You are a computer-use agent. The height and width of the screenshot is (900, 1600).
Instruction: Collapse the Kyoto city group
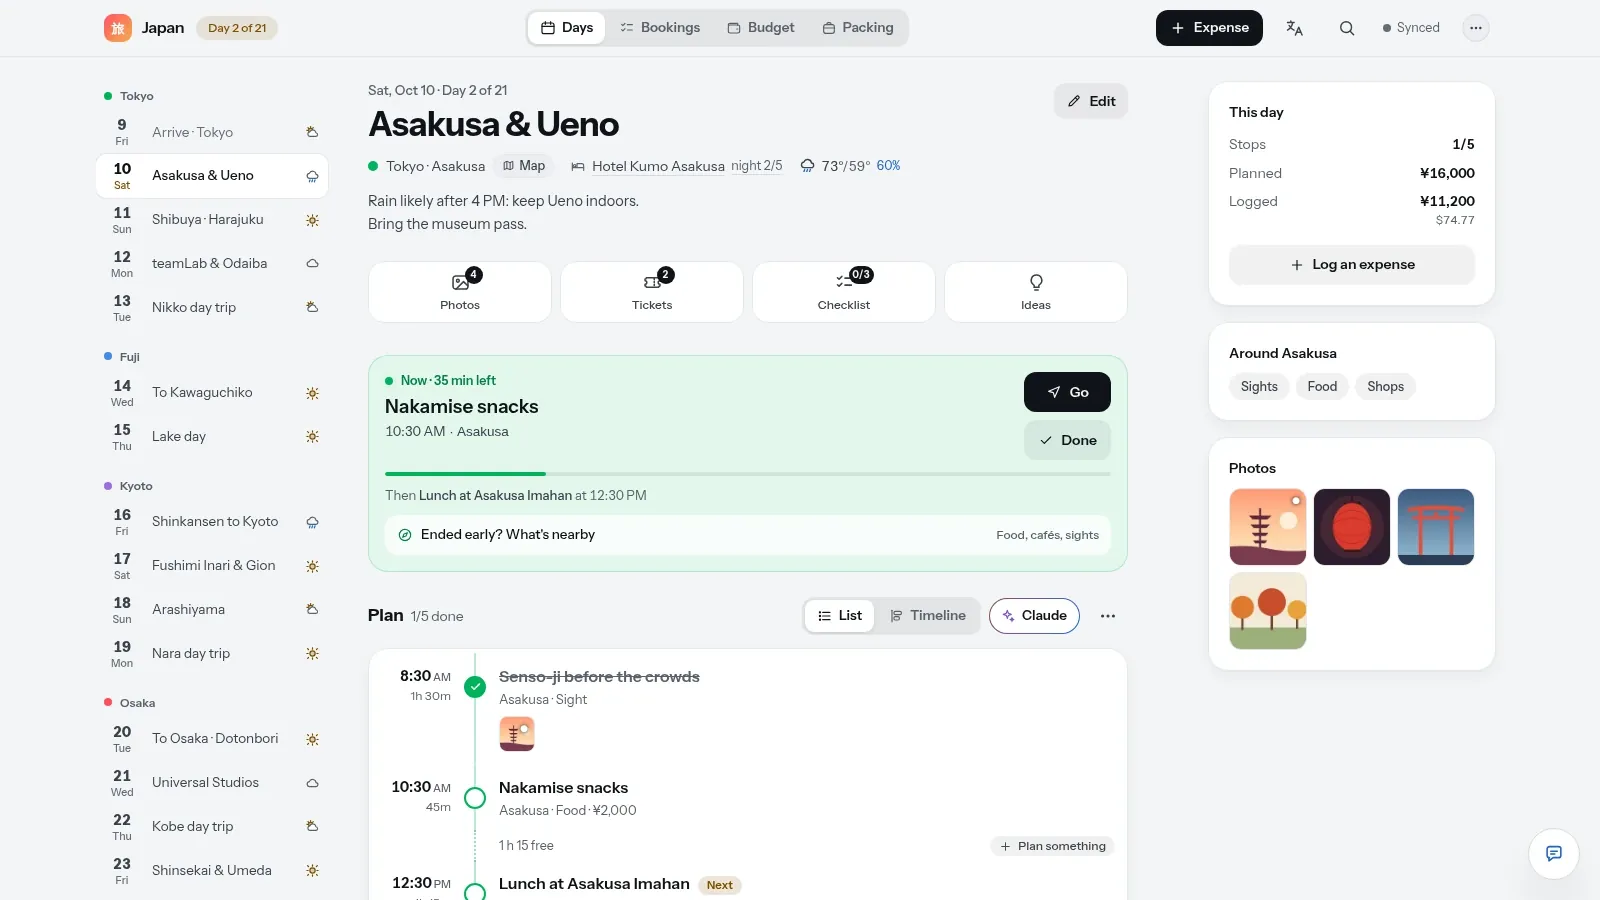coord(129,486)
